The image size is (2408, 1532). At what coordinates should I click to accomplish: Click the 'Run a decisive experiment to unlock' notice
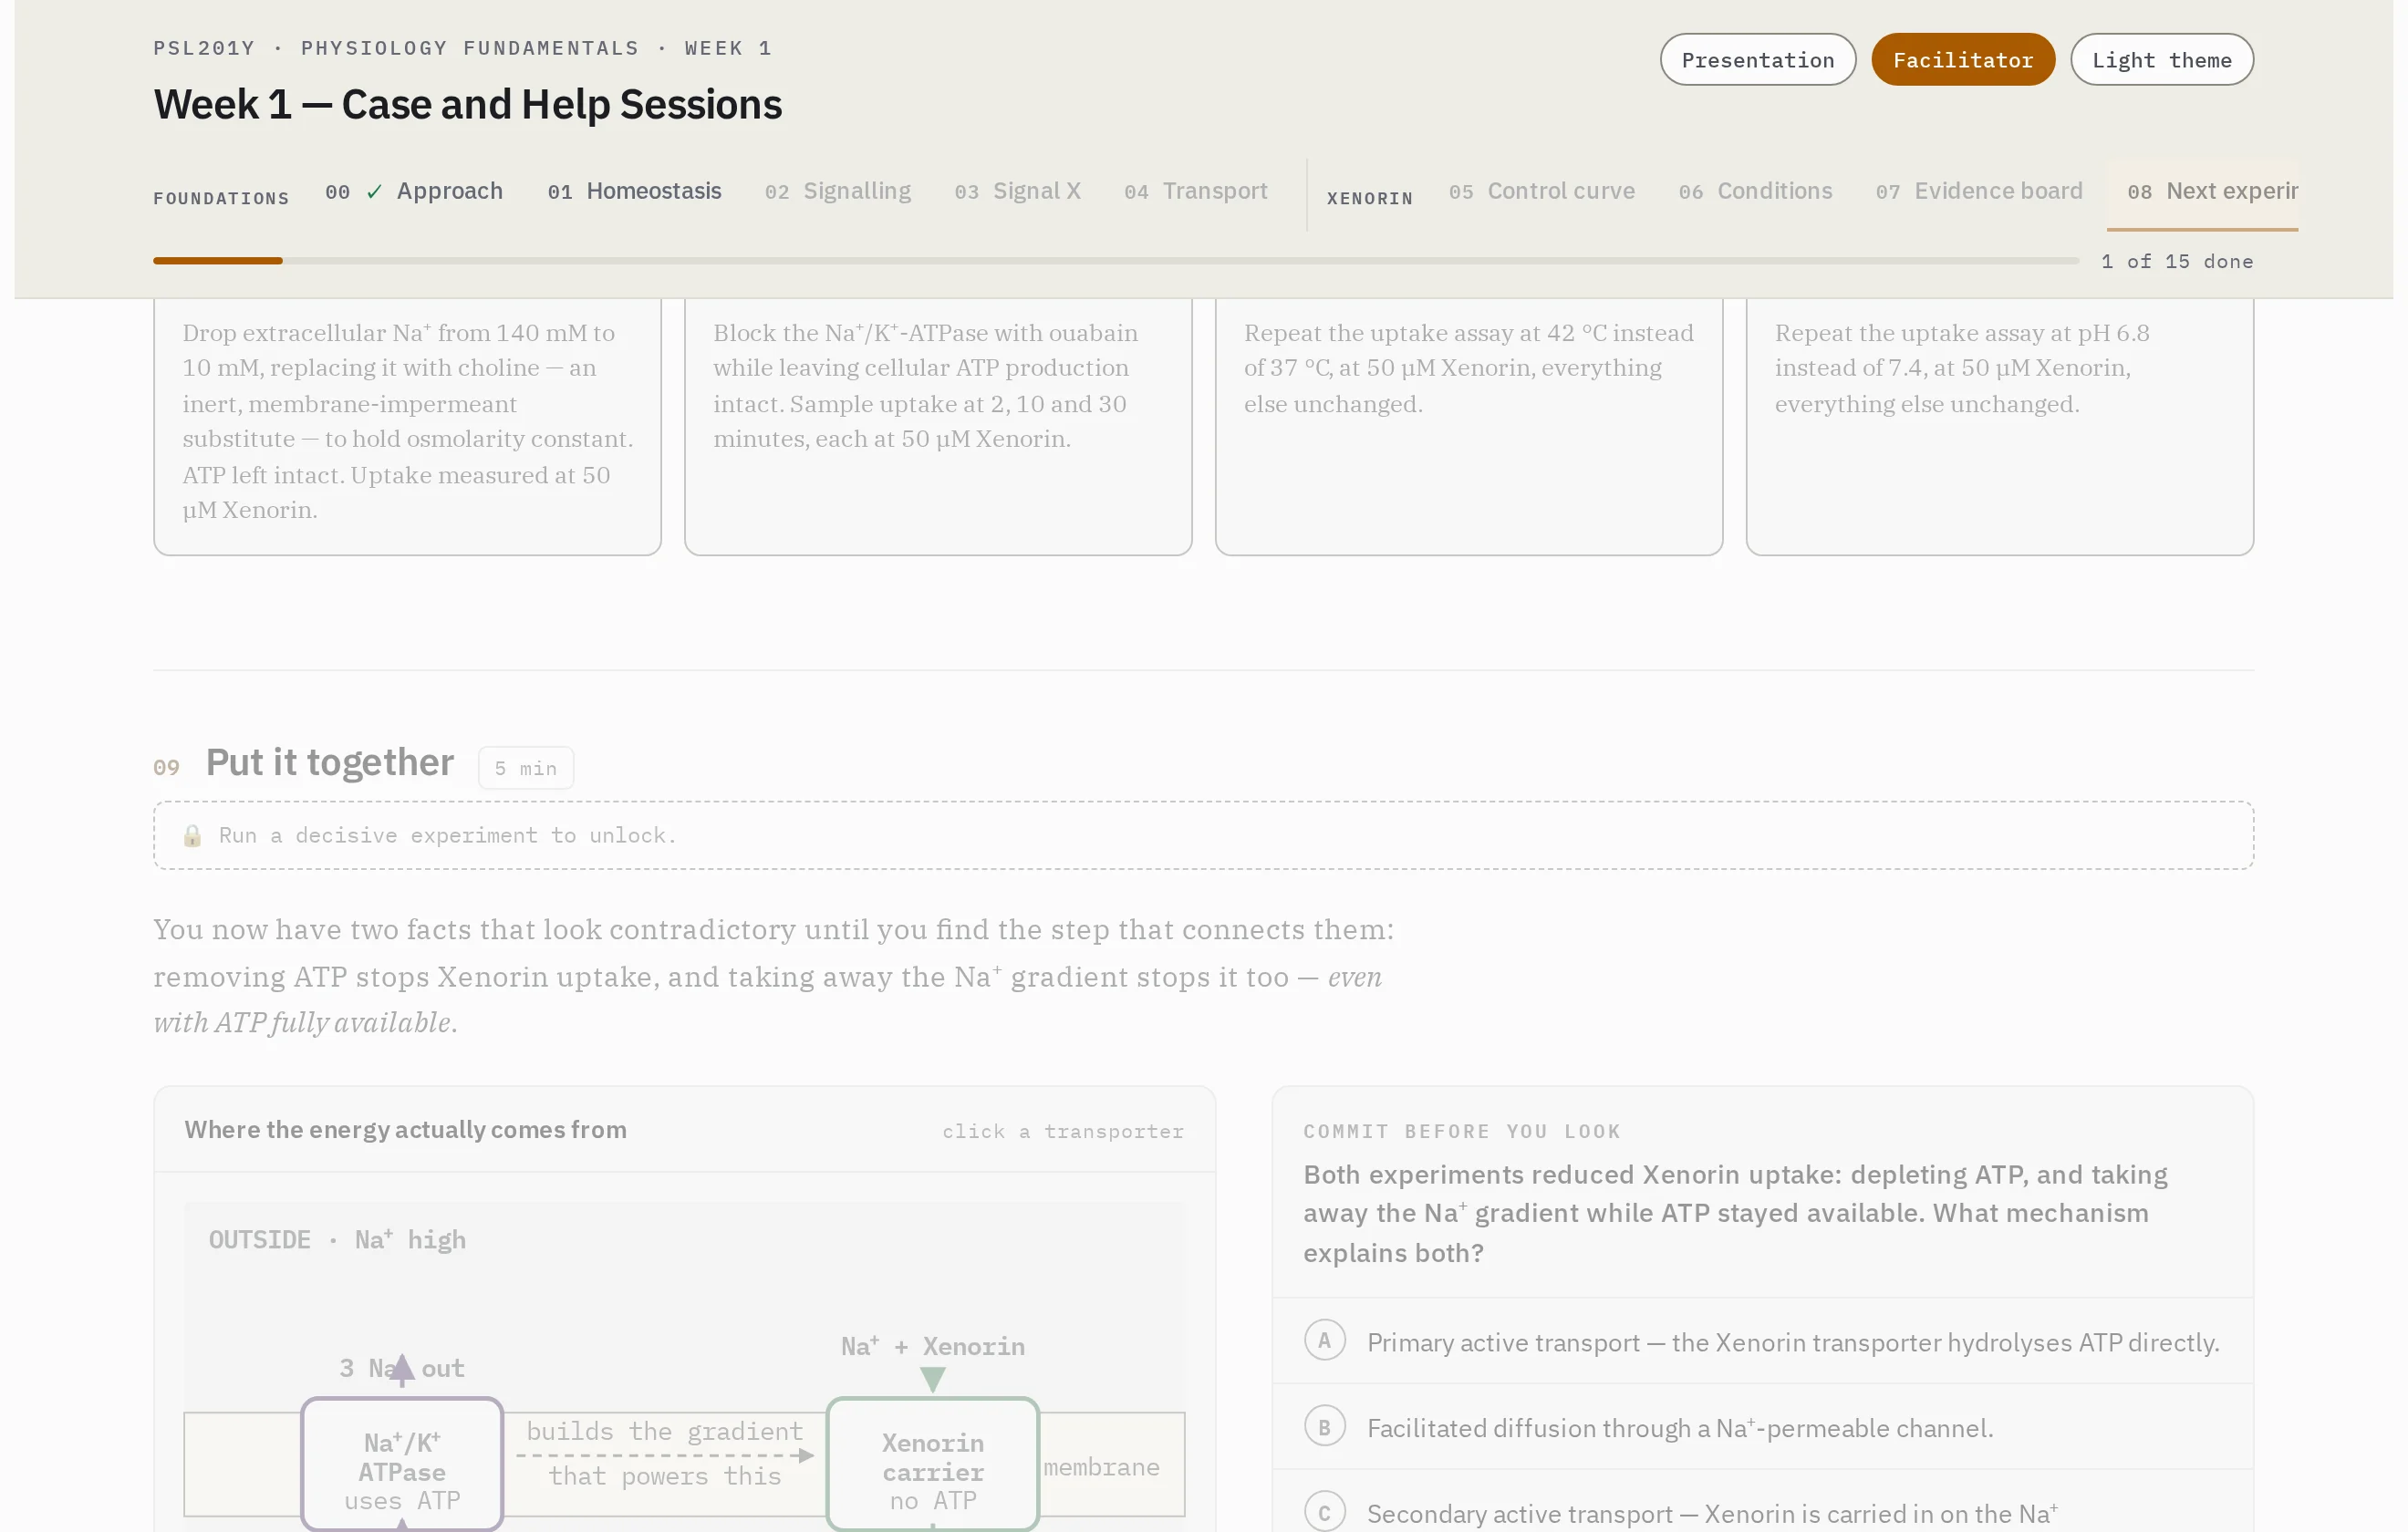1203,835
